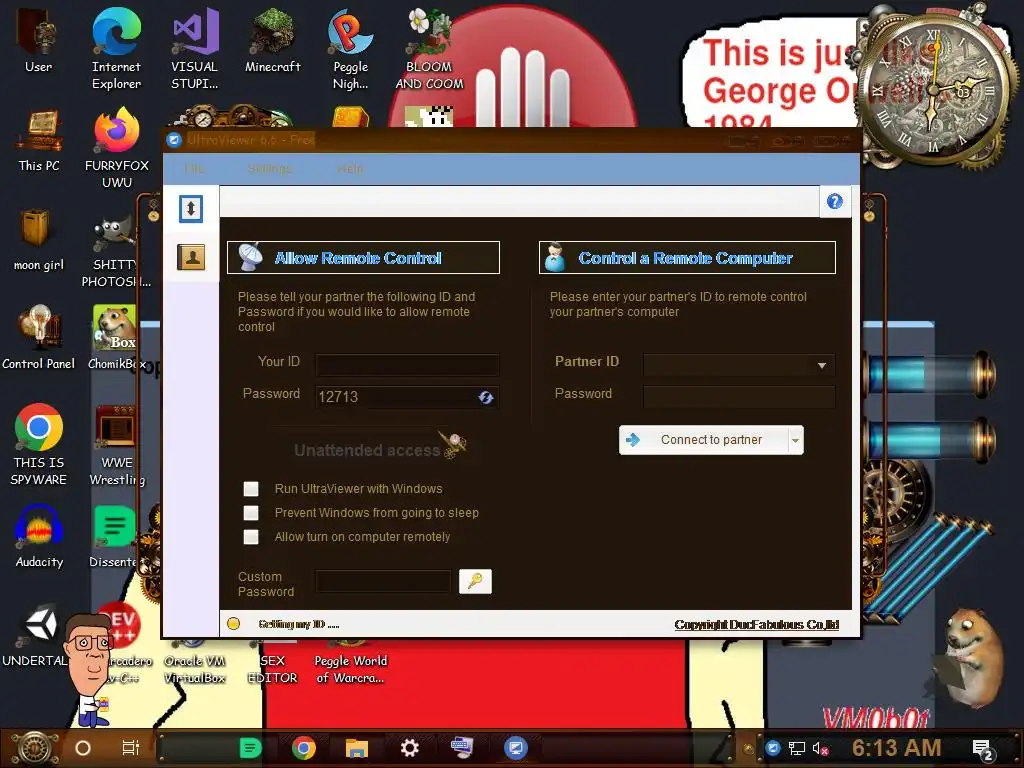Click the UltraViewer icon in the system tray
Viewport: 1024px width, 768px height.
coord(773,748)
